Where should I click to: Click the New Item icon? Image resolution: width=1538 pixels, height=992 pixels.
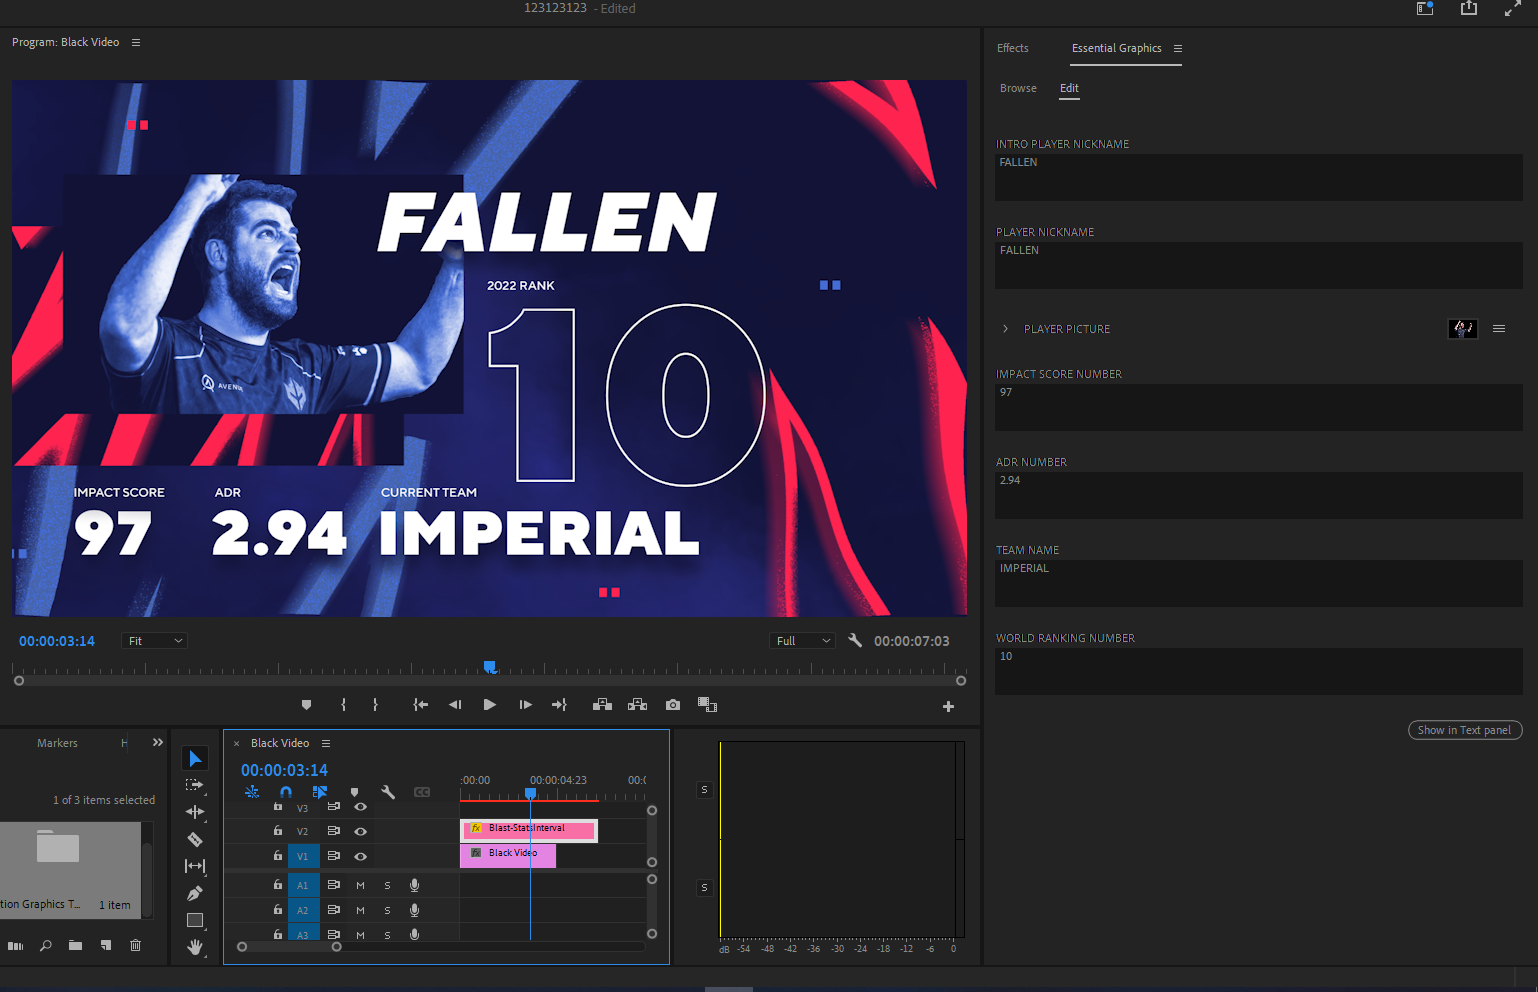(106, 945)
